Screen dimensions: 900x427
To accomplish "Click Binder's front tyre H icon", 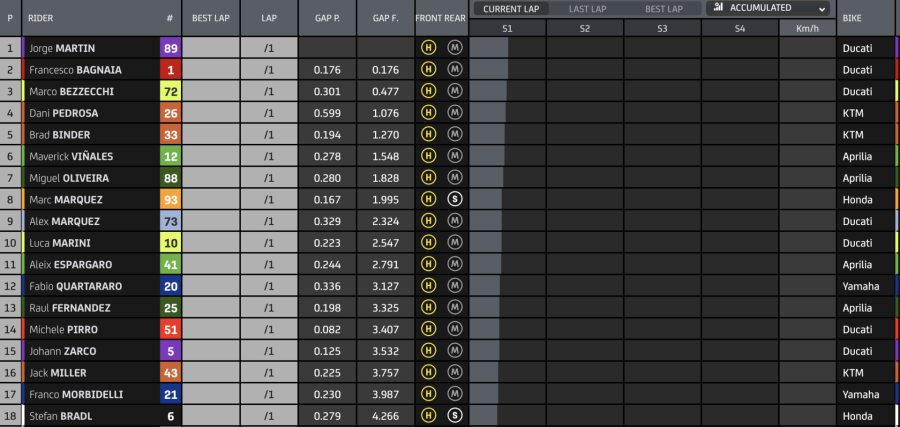I will [428, 135].
